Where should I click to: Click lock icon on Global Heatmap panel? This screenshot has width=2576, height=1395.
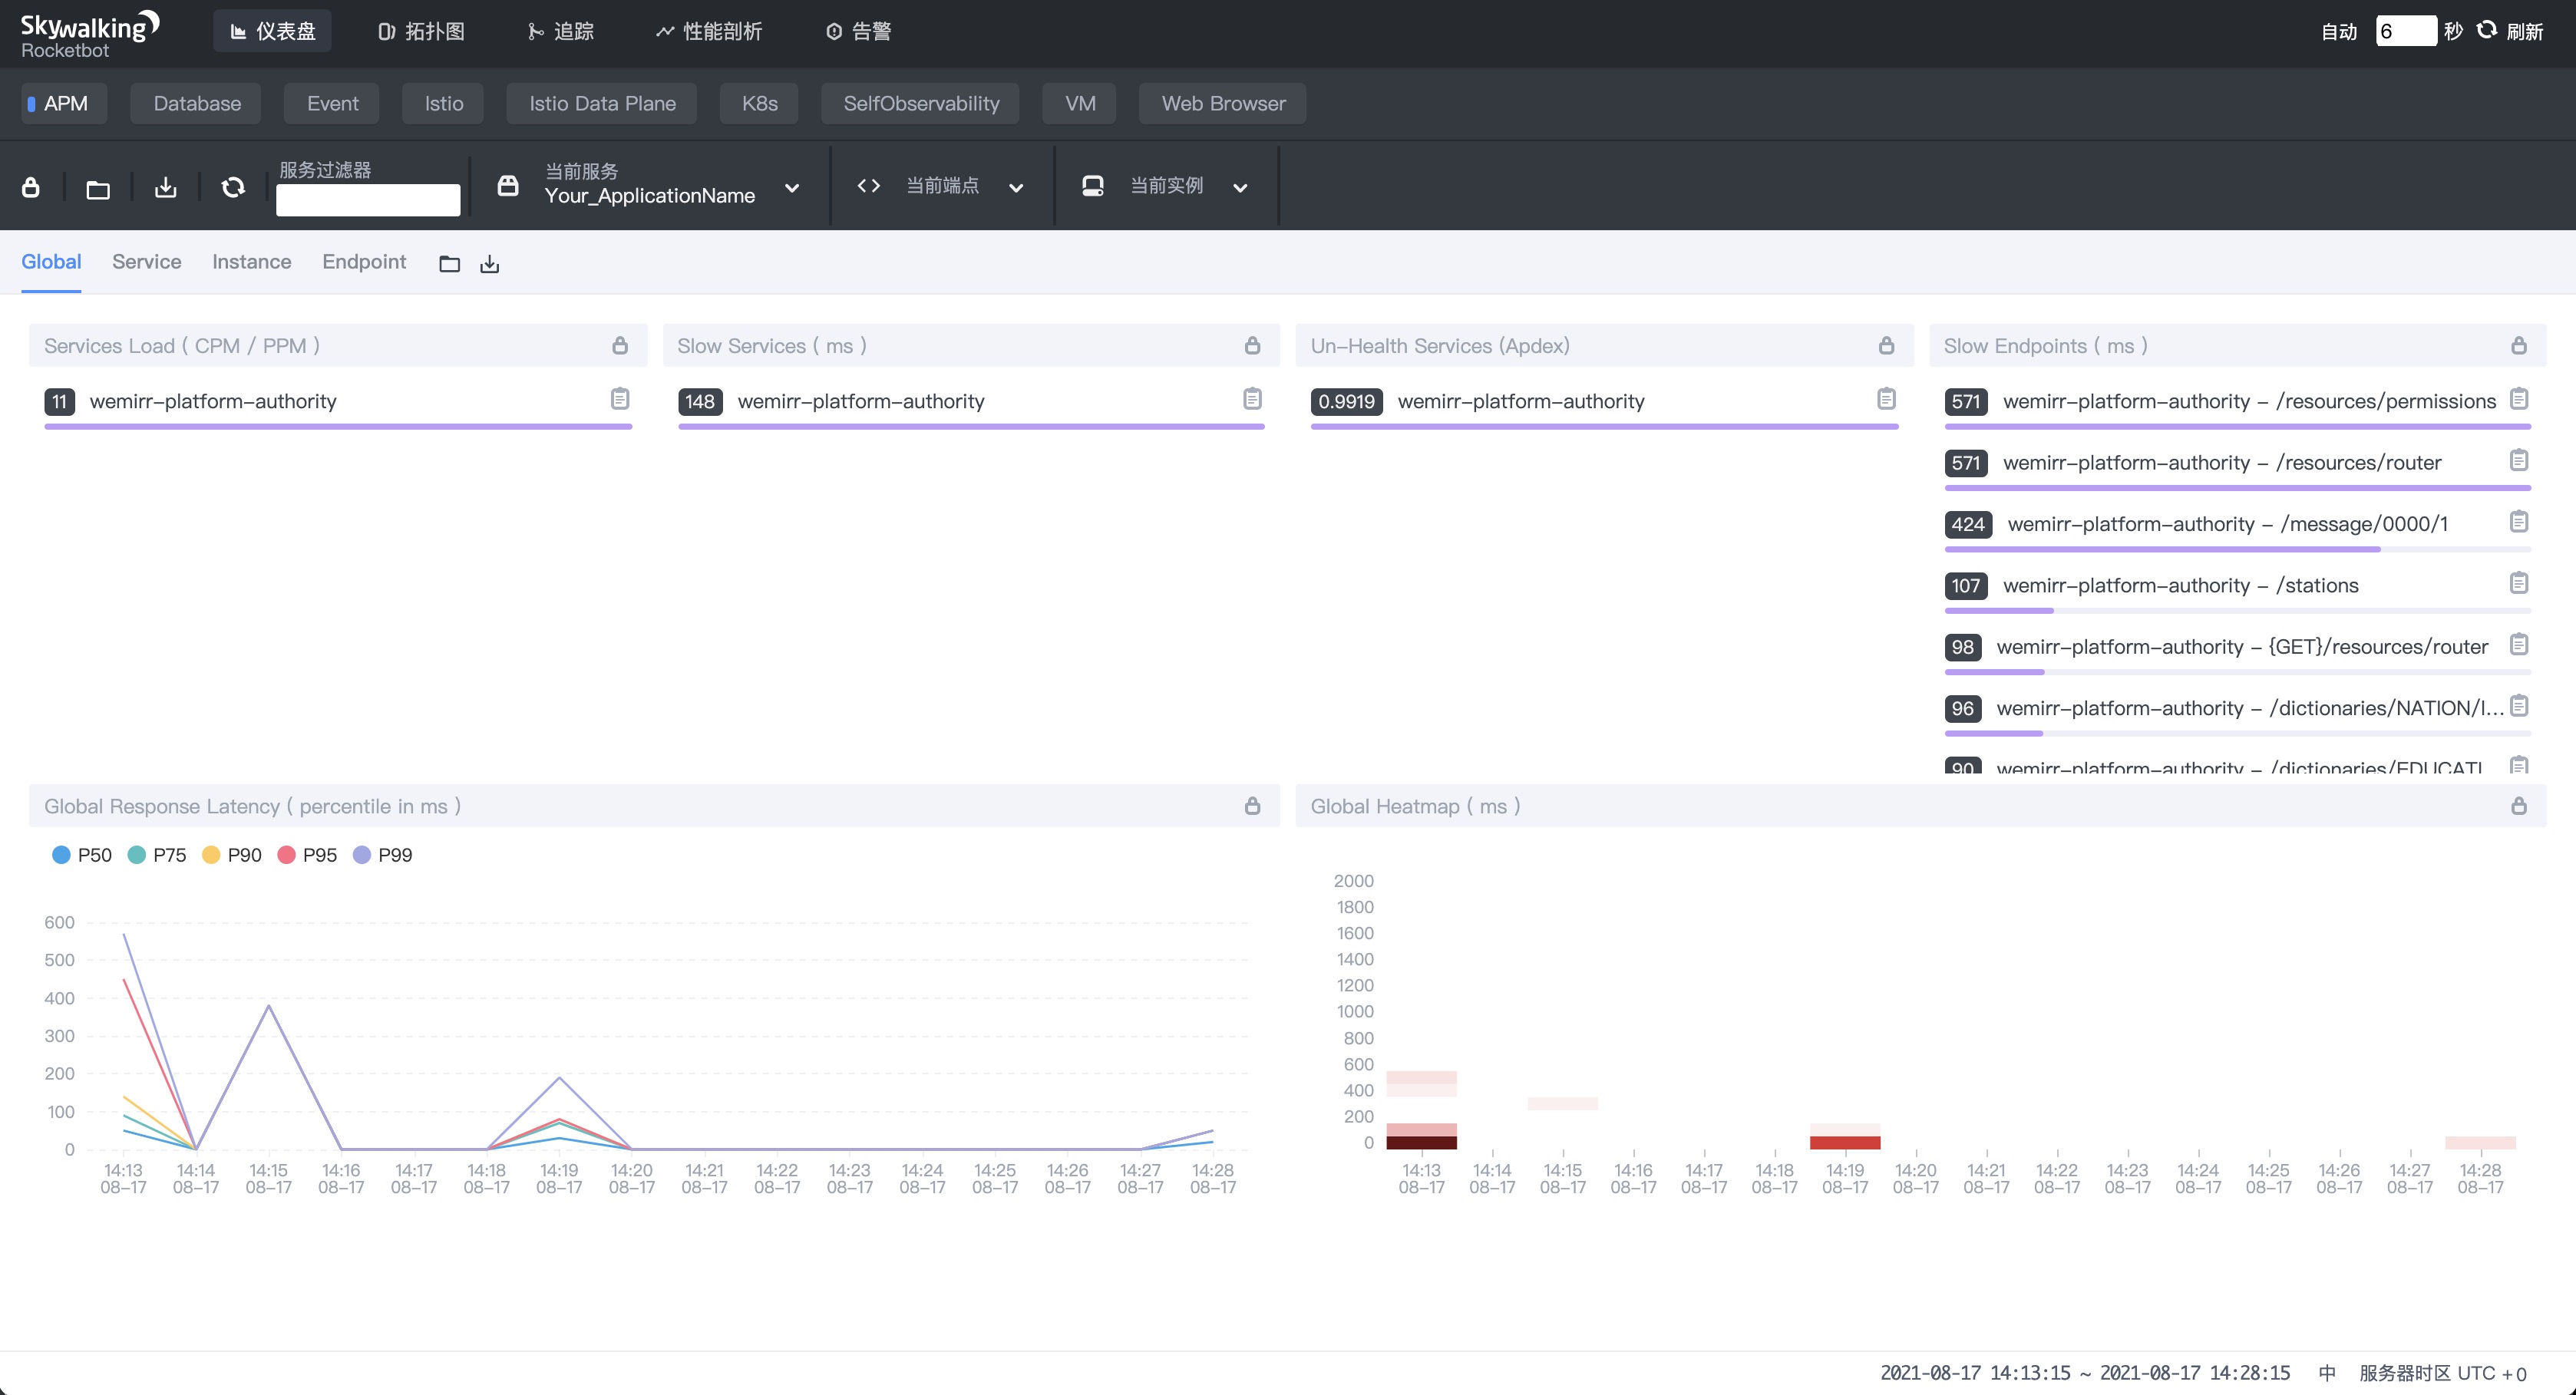[x=2518, y=806]
